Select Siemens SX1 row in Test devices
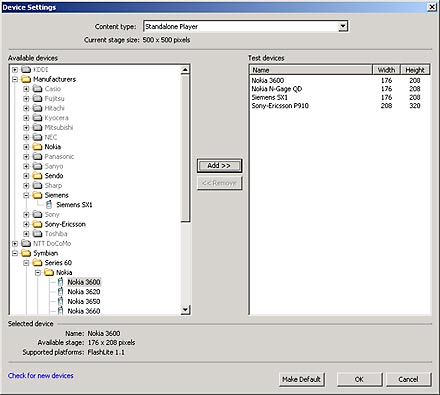This screenshot has width=440, height=395. [x=340, y=97]
